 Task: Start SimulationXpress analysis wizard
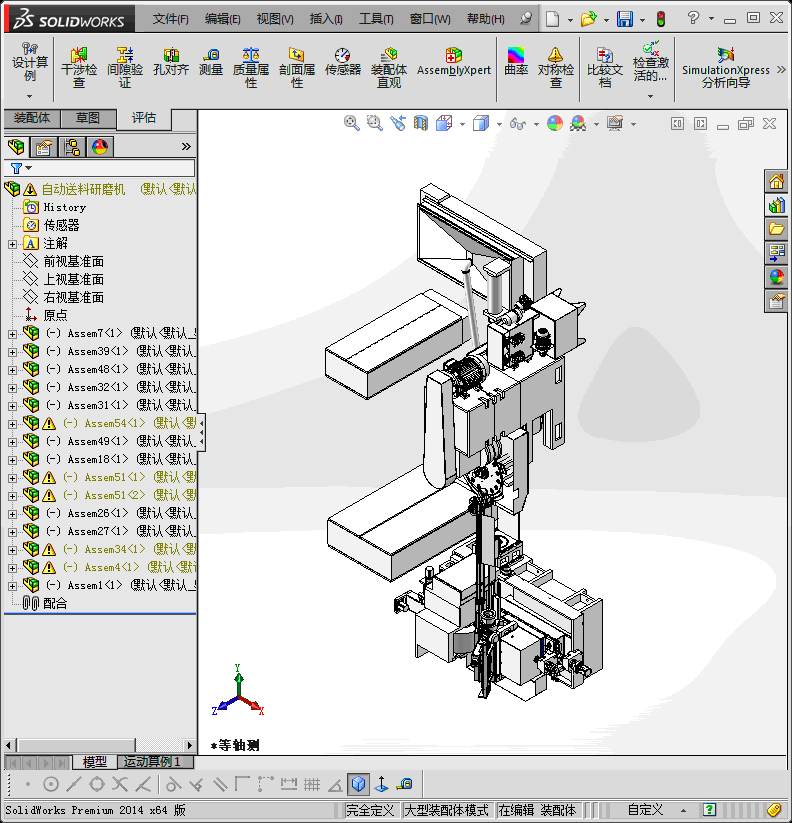point(726,68)
